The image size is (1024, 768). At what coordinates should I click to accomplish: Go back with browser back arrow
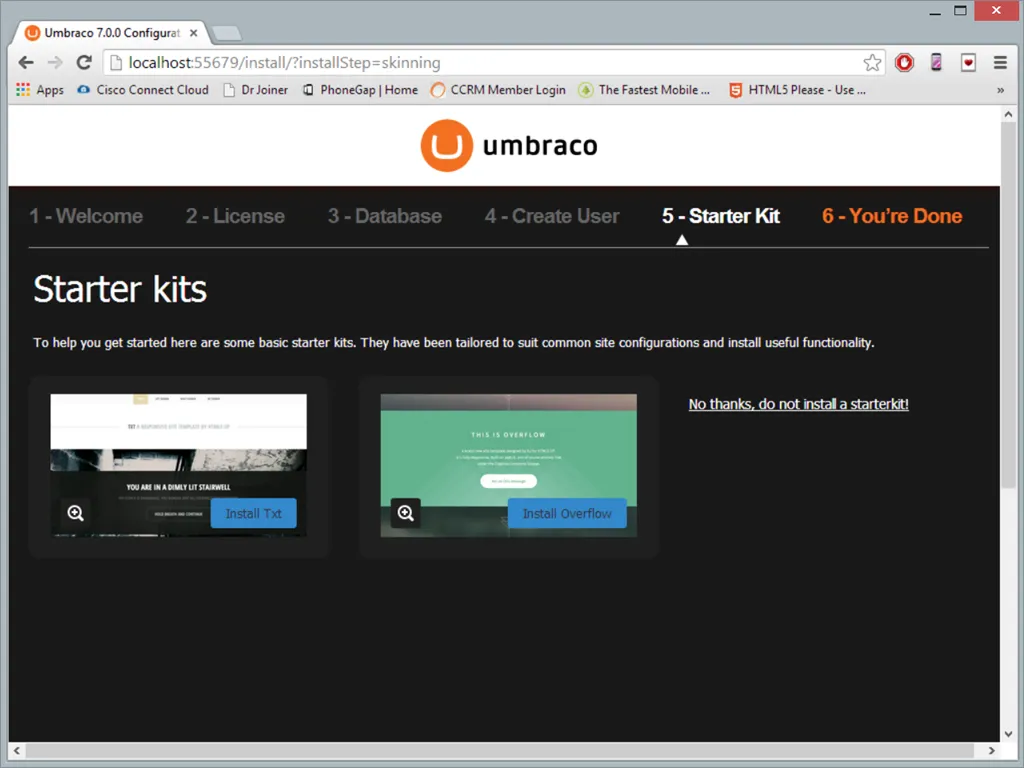[x=26, y=63]
